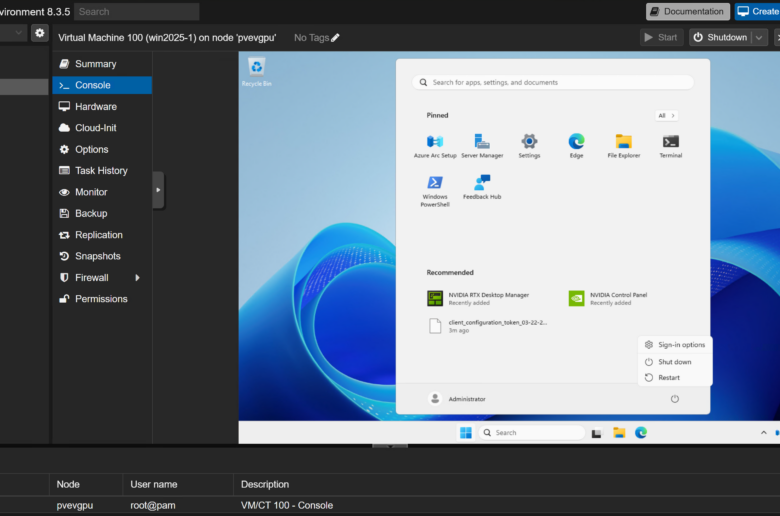Click the Proxmox search field
The image size is (780, 516).
point(136,11)
